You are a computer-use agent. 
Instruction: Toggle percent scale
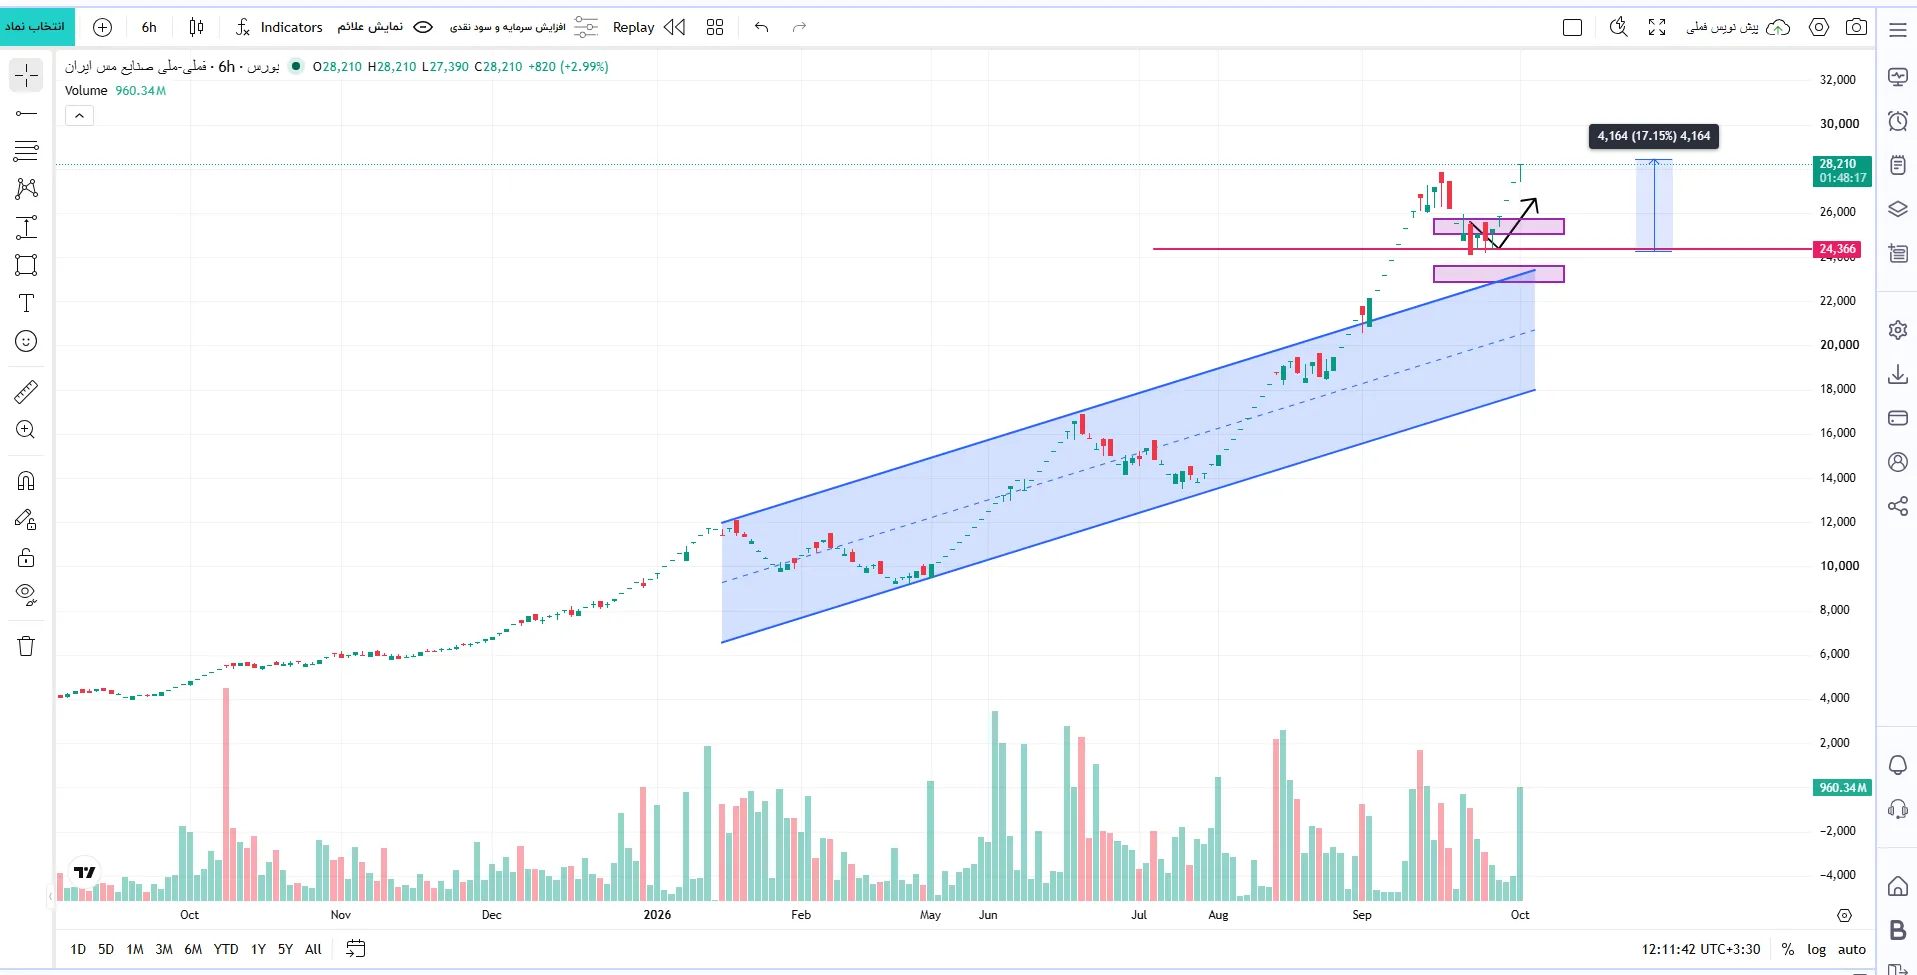point(1787,949)
